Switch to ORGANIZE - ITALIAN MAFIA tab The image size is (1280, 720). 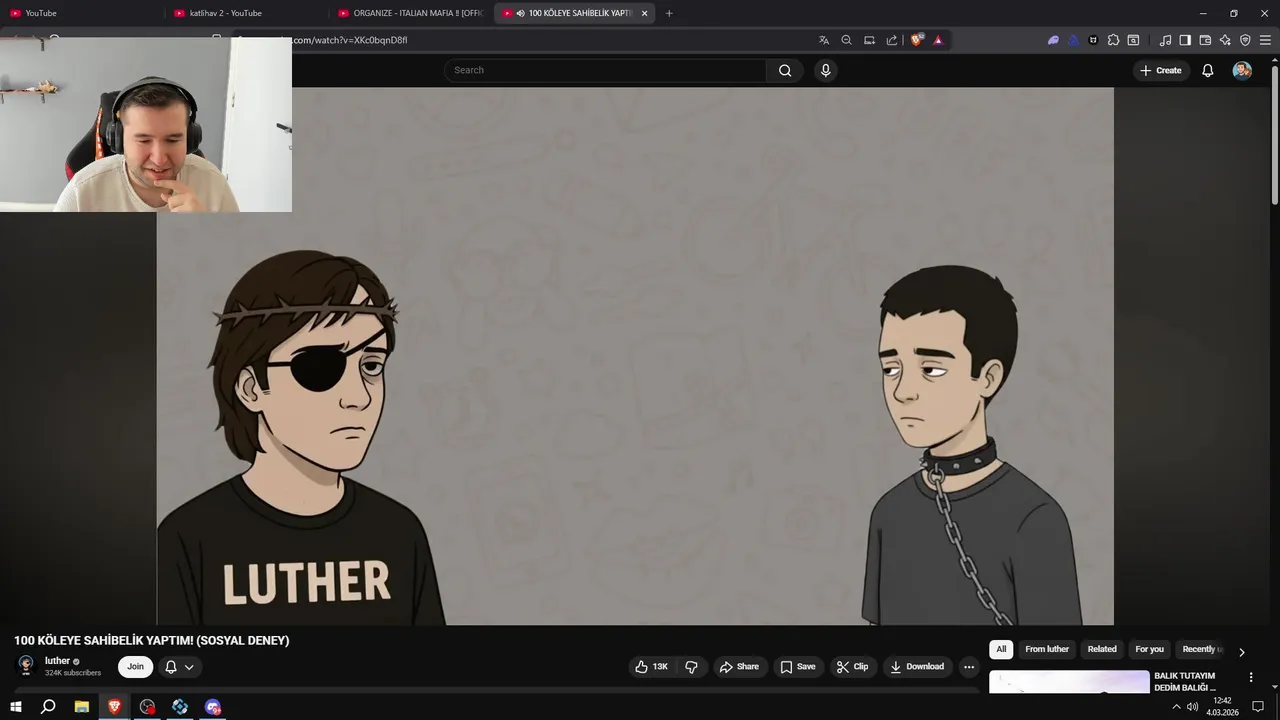410,13
